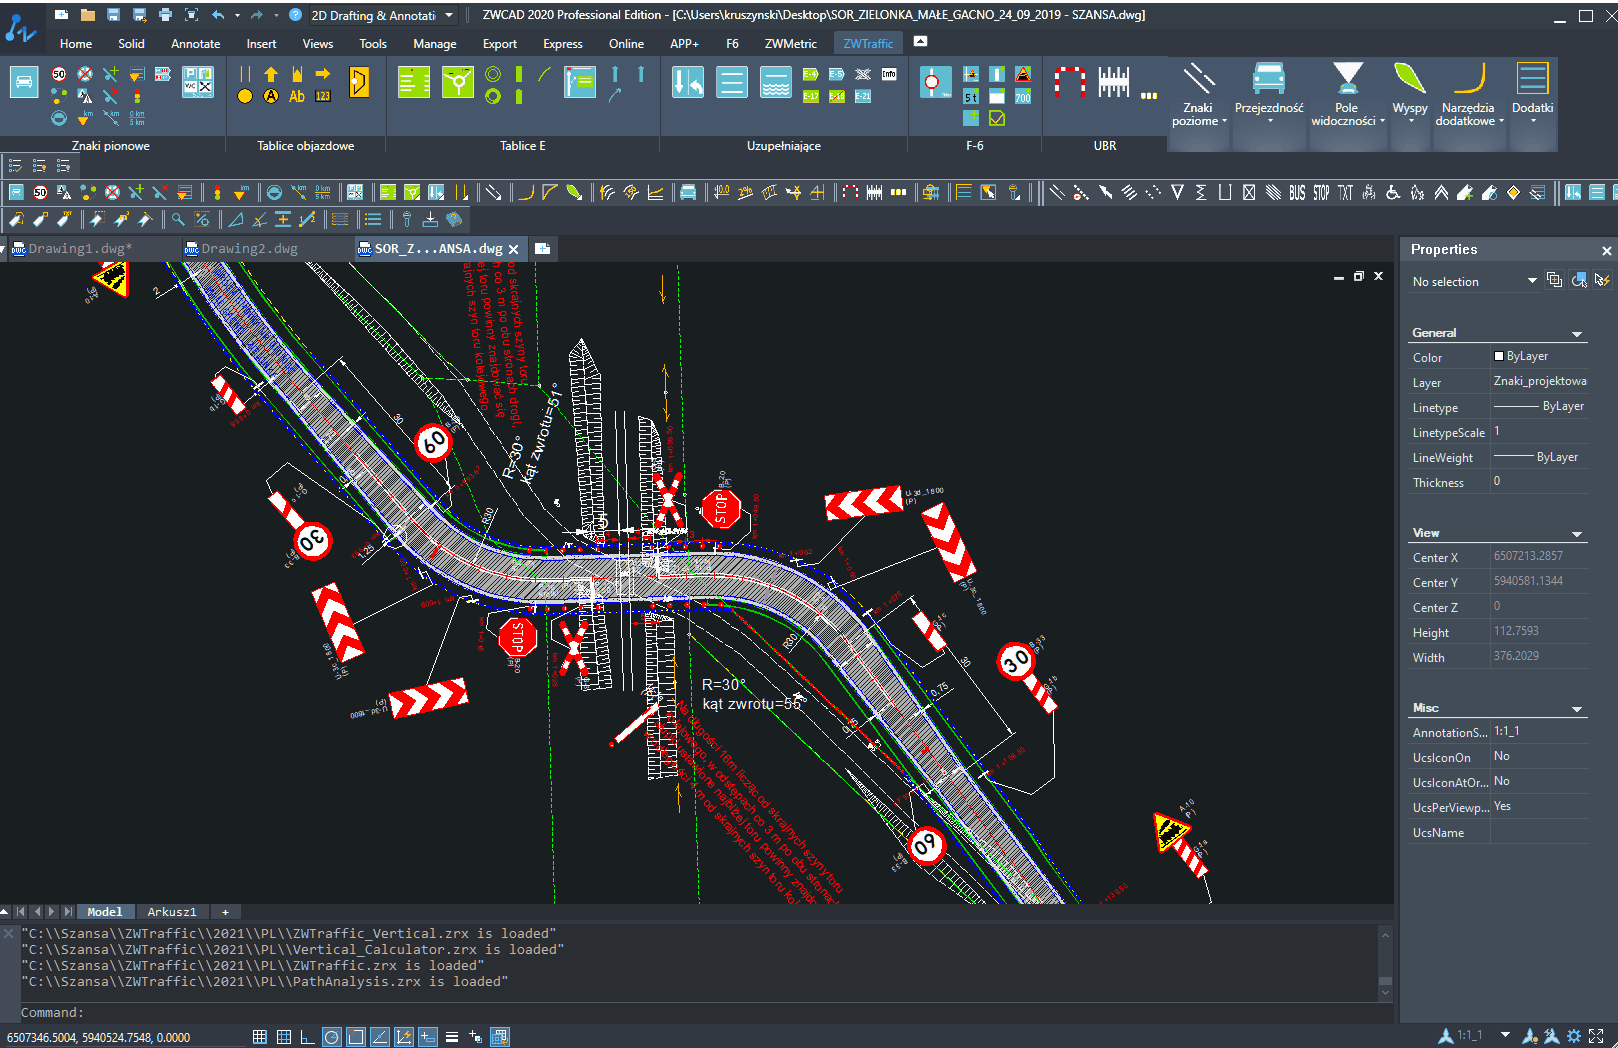Insert the green roundabout E-board
This screenshot has width=1618, height=1048.
click(x=457, y=81)
